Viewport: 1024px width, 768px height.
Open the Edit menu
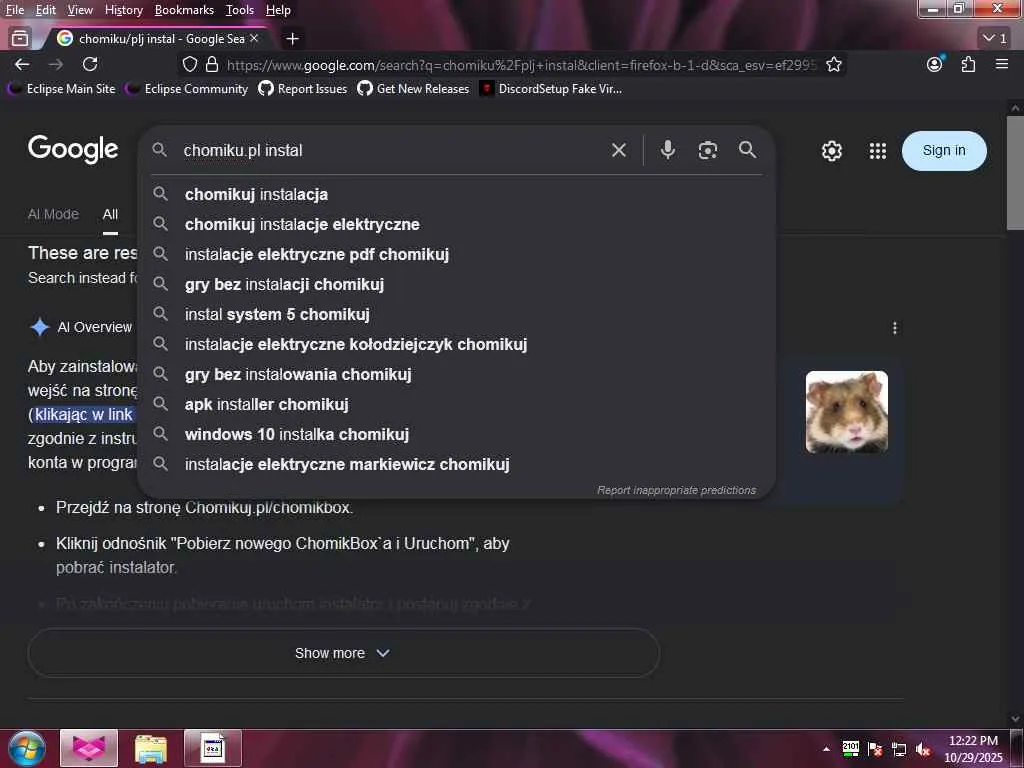[x=46, y=10]
